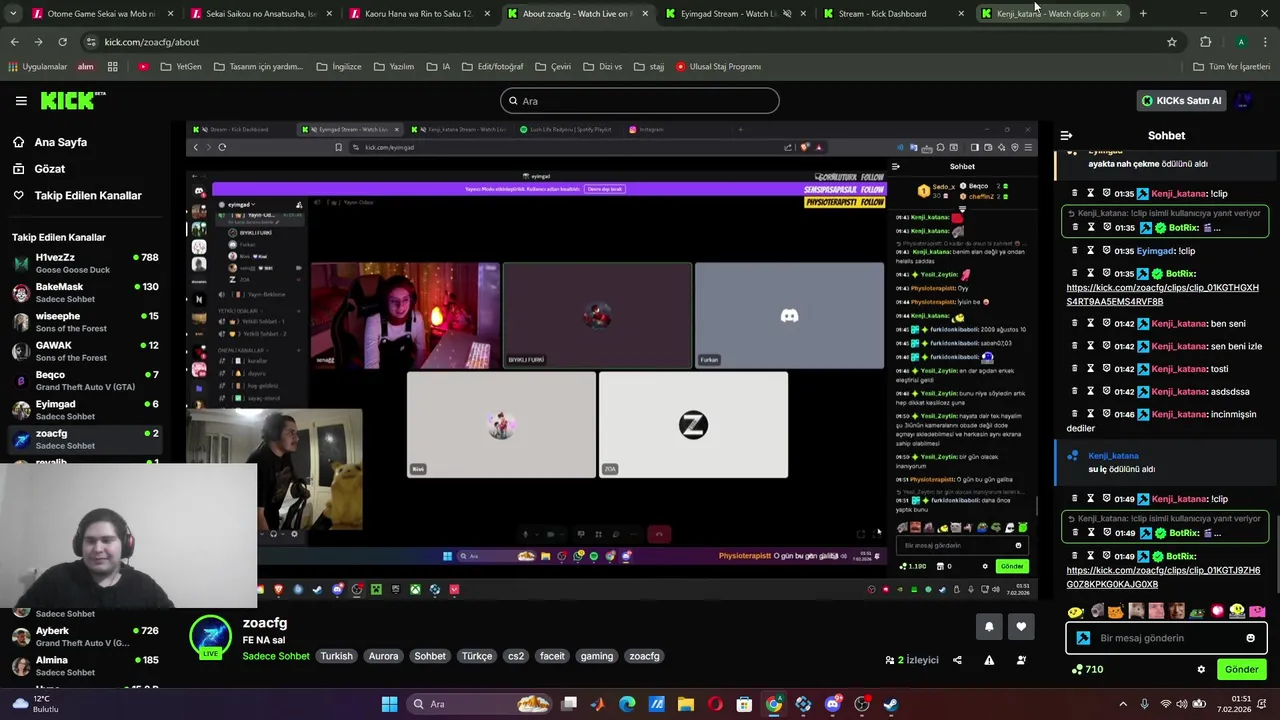Screen dimensions: 1280x720
Task: Open the YetGen bookmarks folder
Action: pyautogui.click(x=181, y=66)
